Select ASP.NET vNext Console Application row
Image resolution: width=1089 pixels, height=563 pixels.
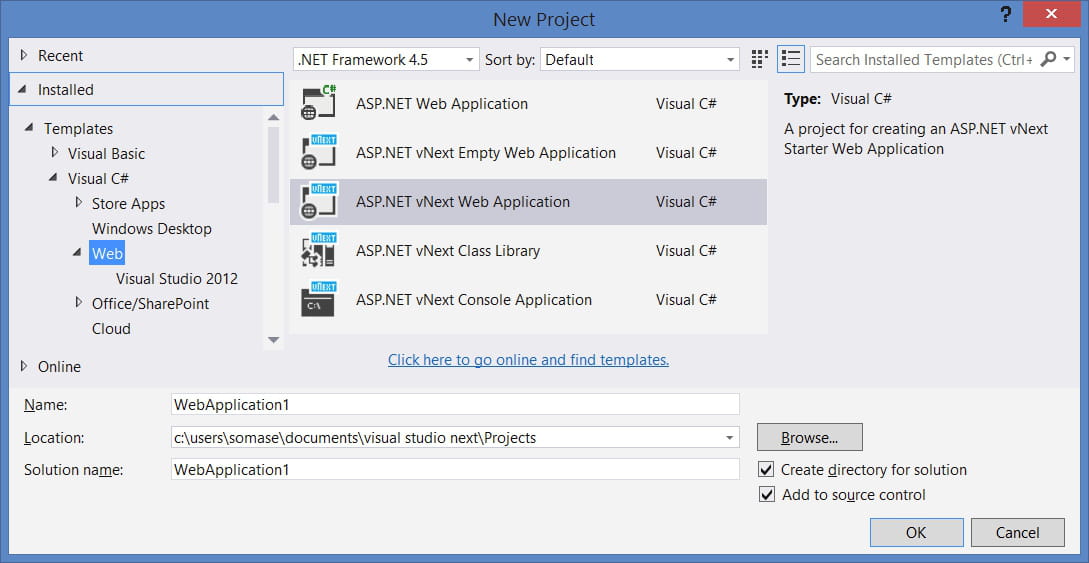coord(529,300)
